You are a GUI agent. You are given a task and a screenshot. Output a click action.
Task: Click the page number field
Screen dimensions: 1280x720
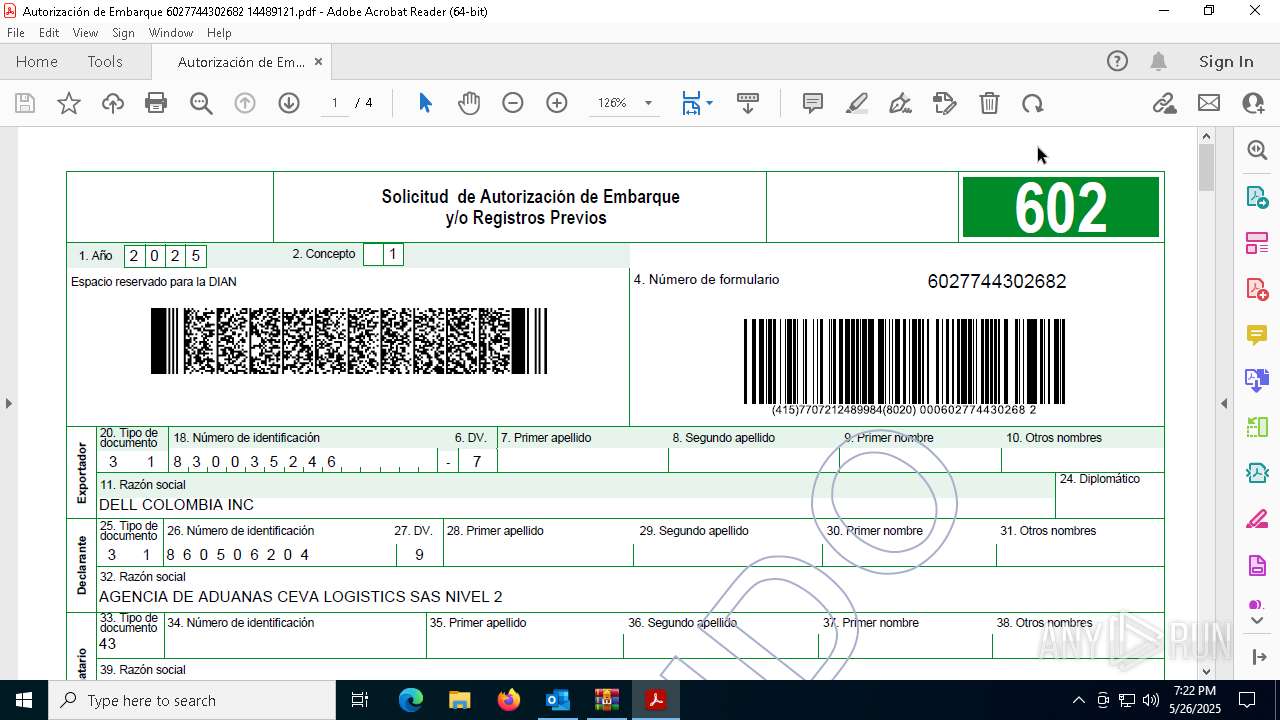pos(335,103)
